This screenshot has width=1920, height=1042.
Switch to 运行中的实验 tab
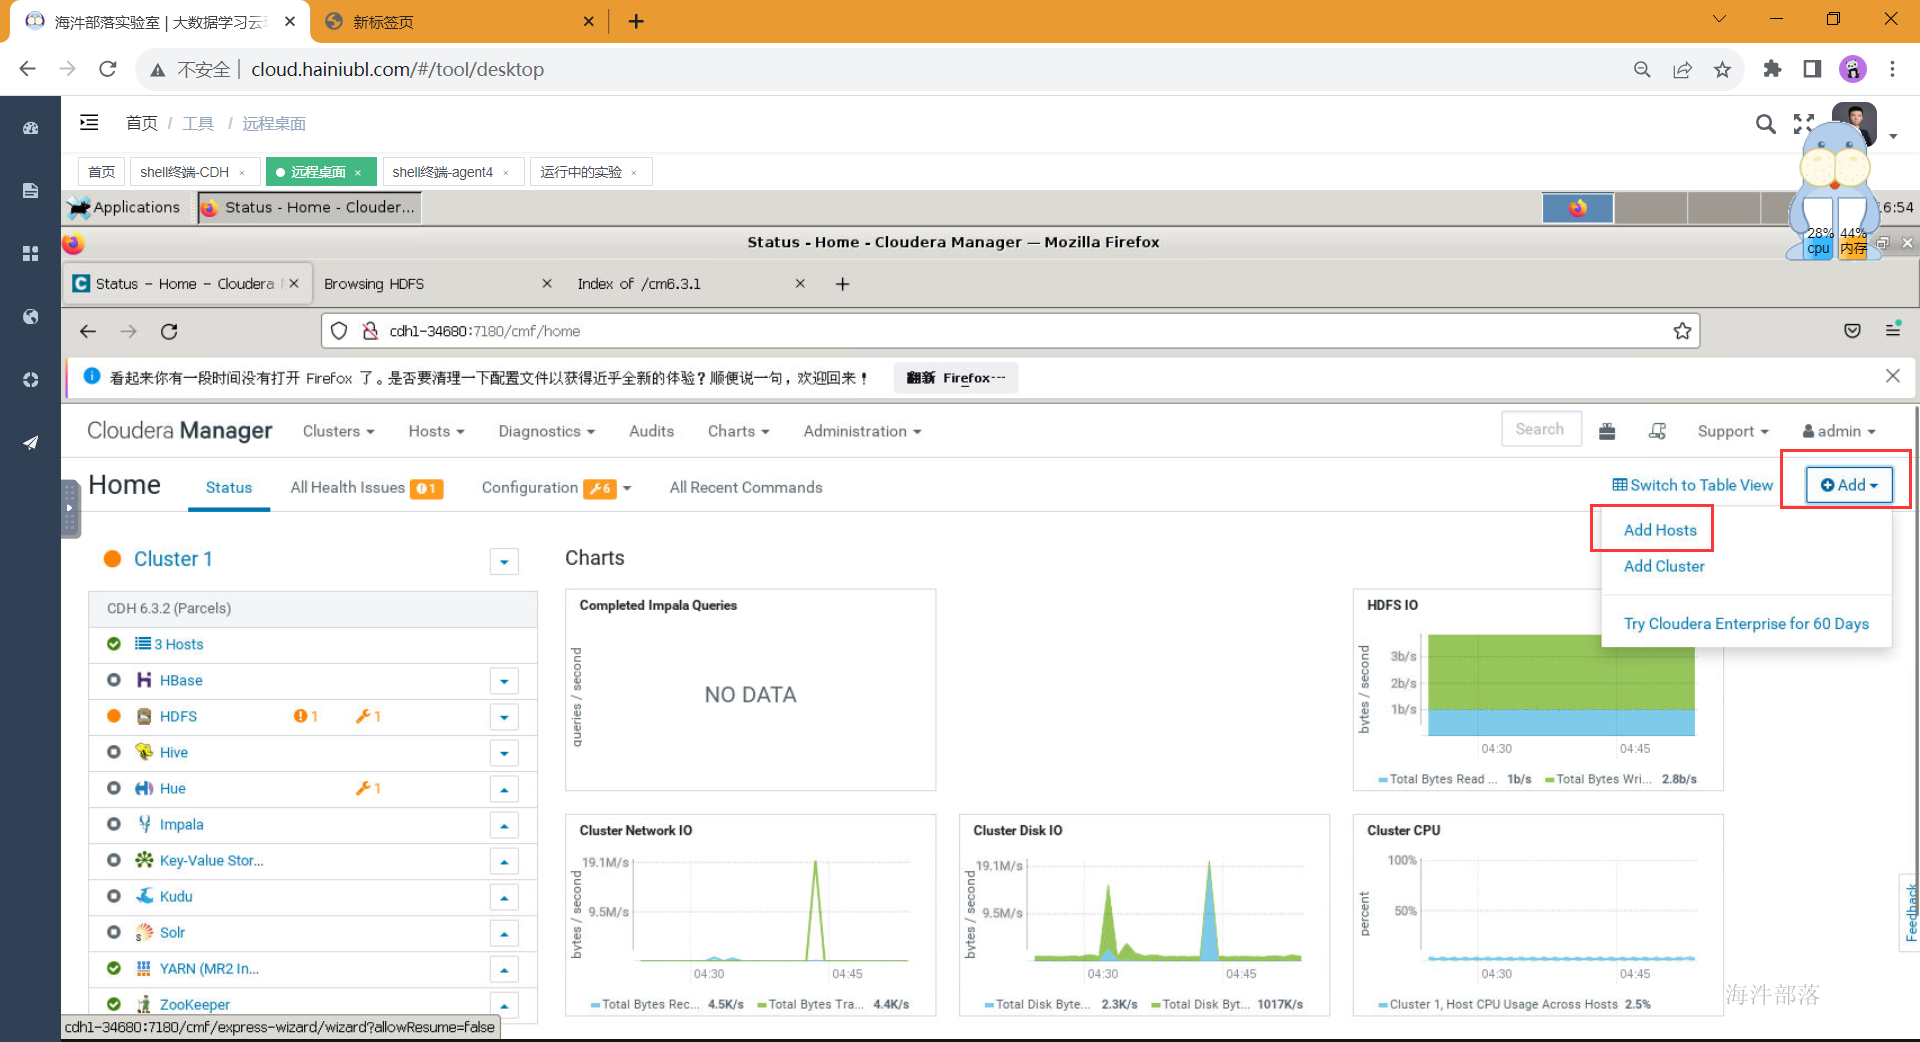click(x=590, y=172)
